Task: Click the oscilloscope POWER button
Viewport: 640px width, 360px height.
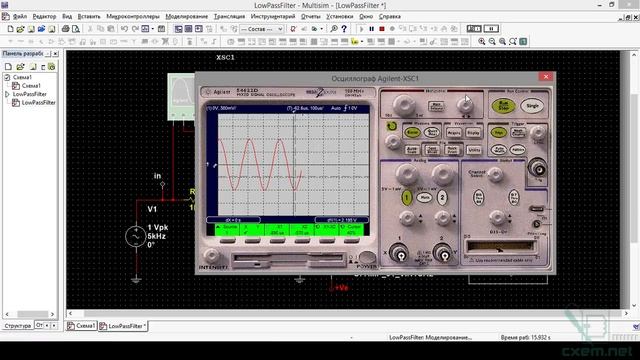Action: pyautogui.click(x=367, y=257)
